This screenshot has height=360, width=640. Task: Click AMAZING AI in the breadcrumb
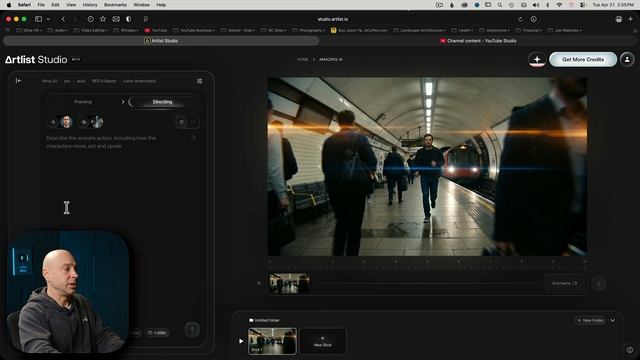[331, 60]
